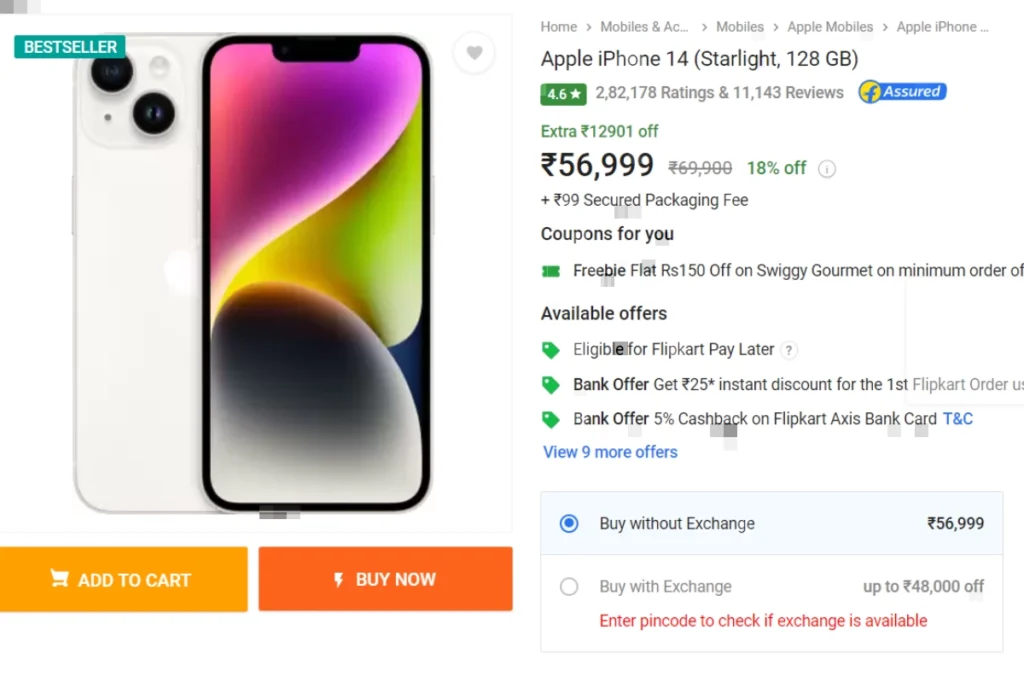Select Buy with Exchange radio button
This screenshot has width=1024, height=683.
click(569, 586)
